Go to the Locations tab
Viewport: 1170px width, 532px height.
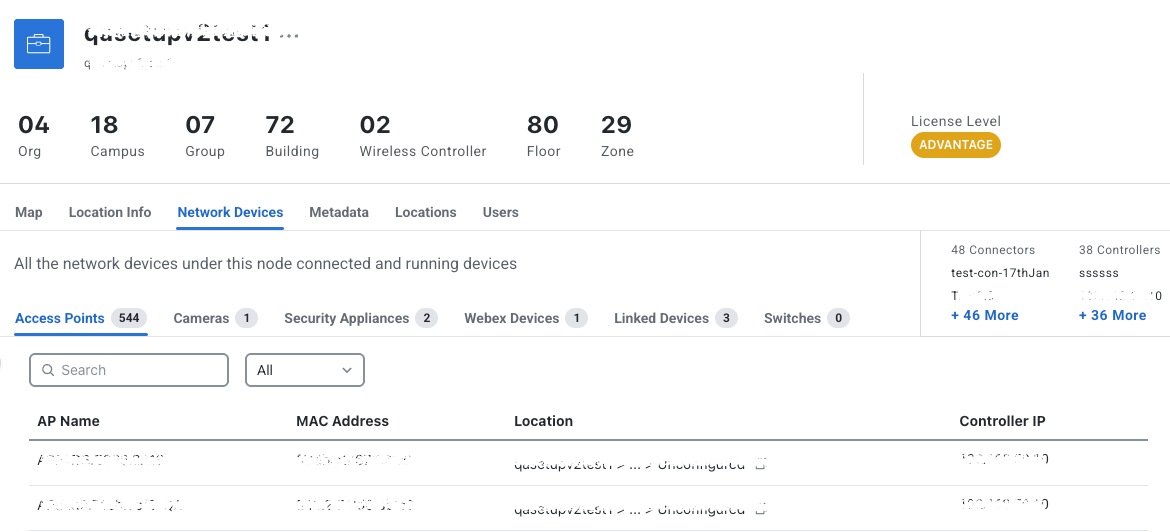tap(425, 213)
